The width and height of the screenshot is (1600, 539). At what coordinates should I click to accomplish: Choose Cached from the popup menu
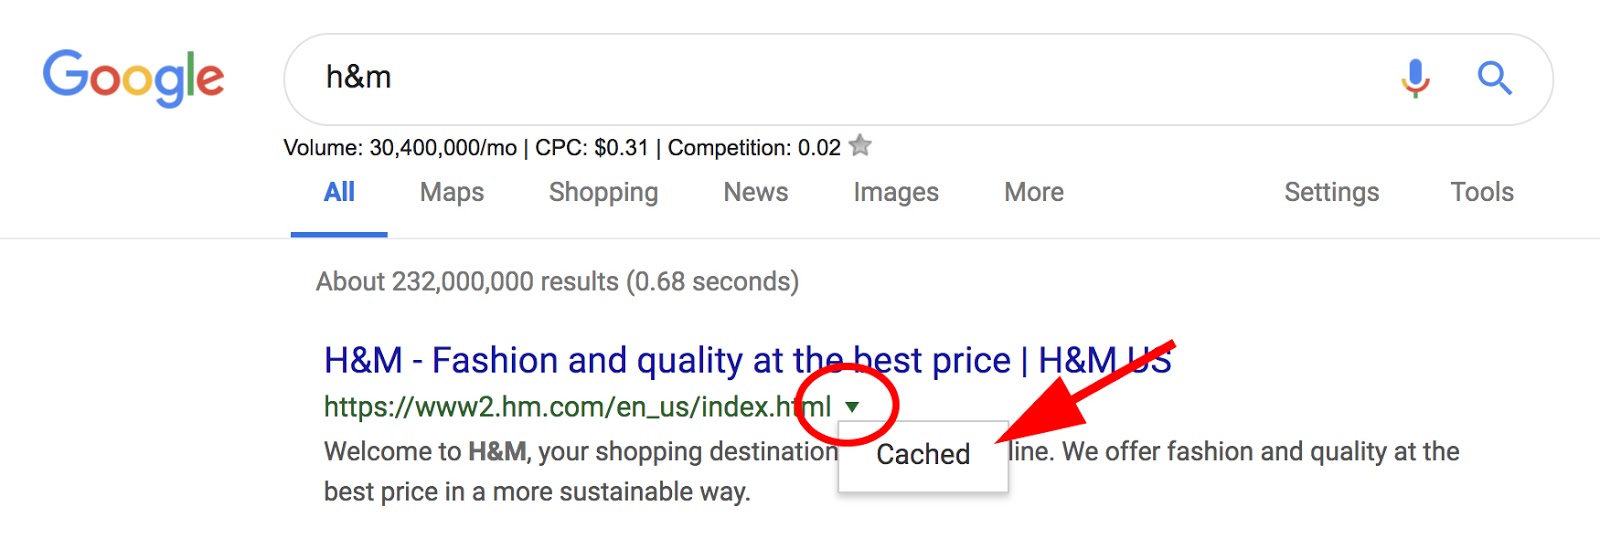pos(923,455)
